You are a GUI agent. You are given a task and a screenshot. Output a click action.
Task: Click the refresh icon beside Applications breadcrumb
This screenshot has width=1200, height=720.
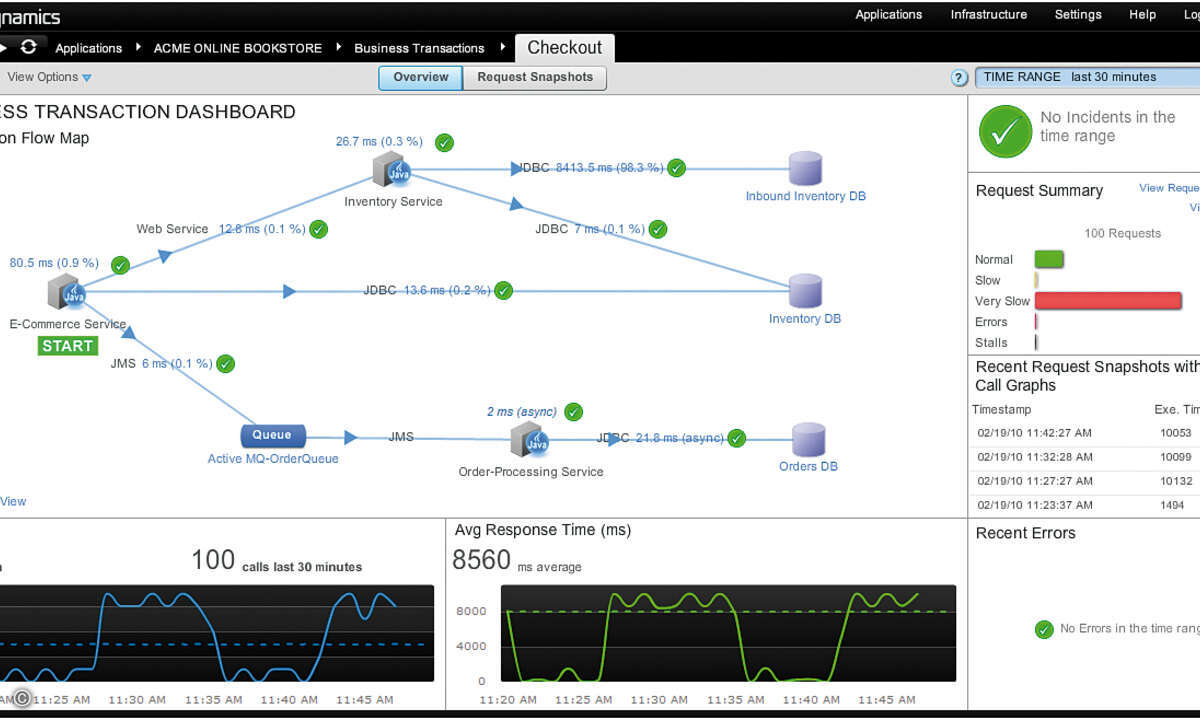tap(28, 47)
